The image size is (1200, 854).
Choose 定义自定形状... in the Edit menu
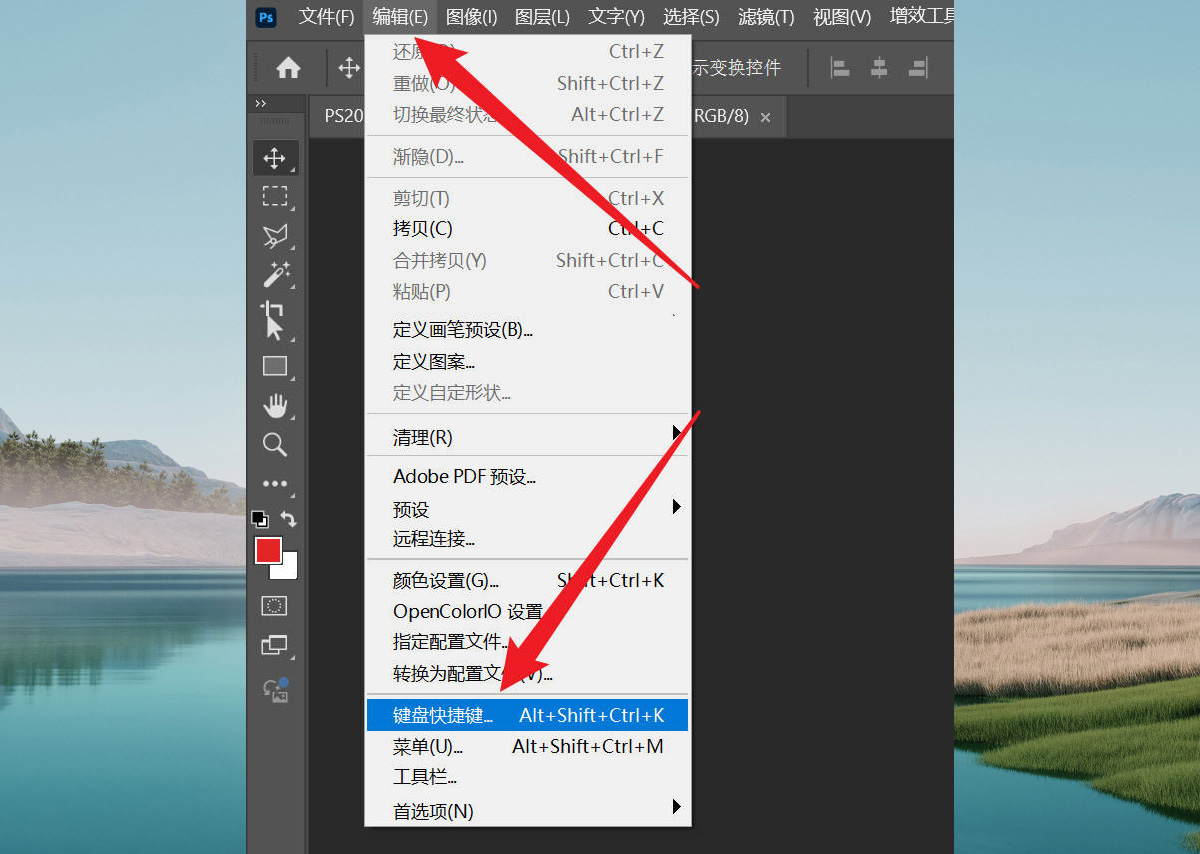pyautogui.click(x=528, y=393)
